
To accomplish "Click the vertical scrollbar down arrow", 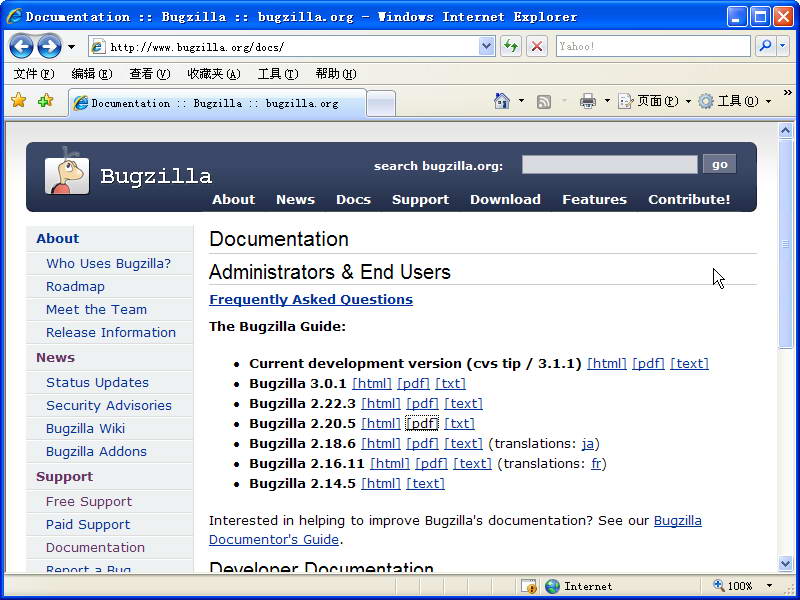I will pyautogui.click(x=786, y=563).
